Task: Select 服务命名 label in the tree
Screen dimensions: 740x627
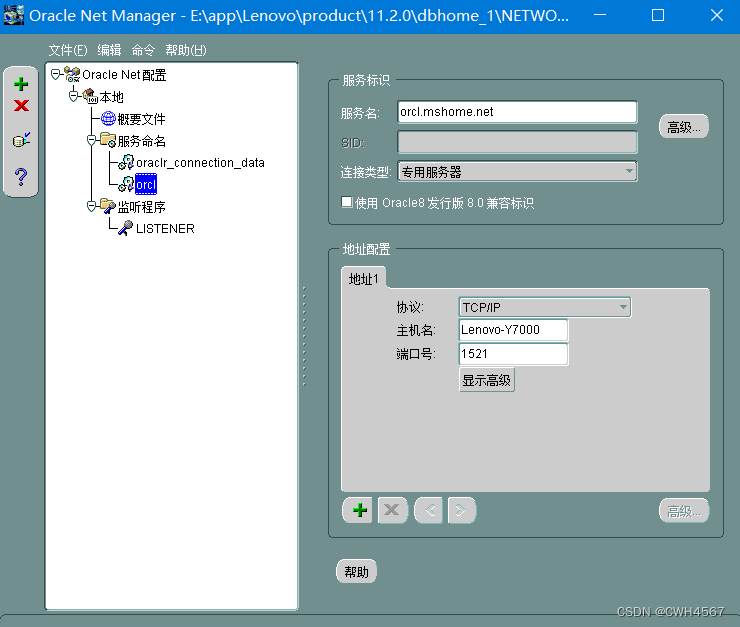Action: click(141, 141)
